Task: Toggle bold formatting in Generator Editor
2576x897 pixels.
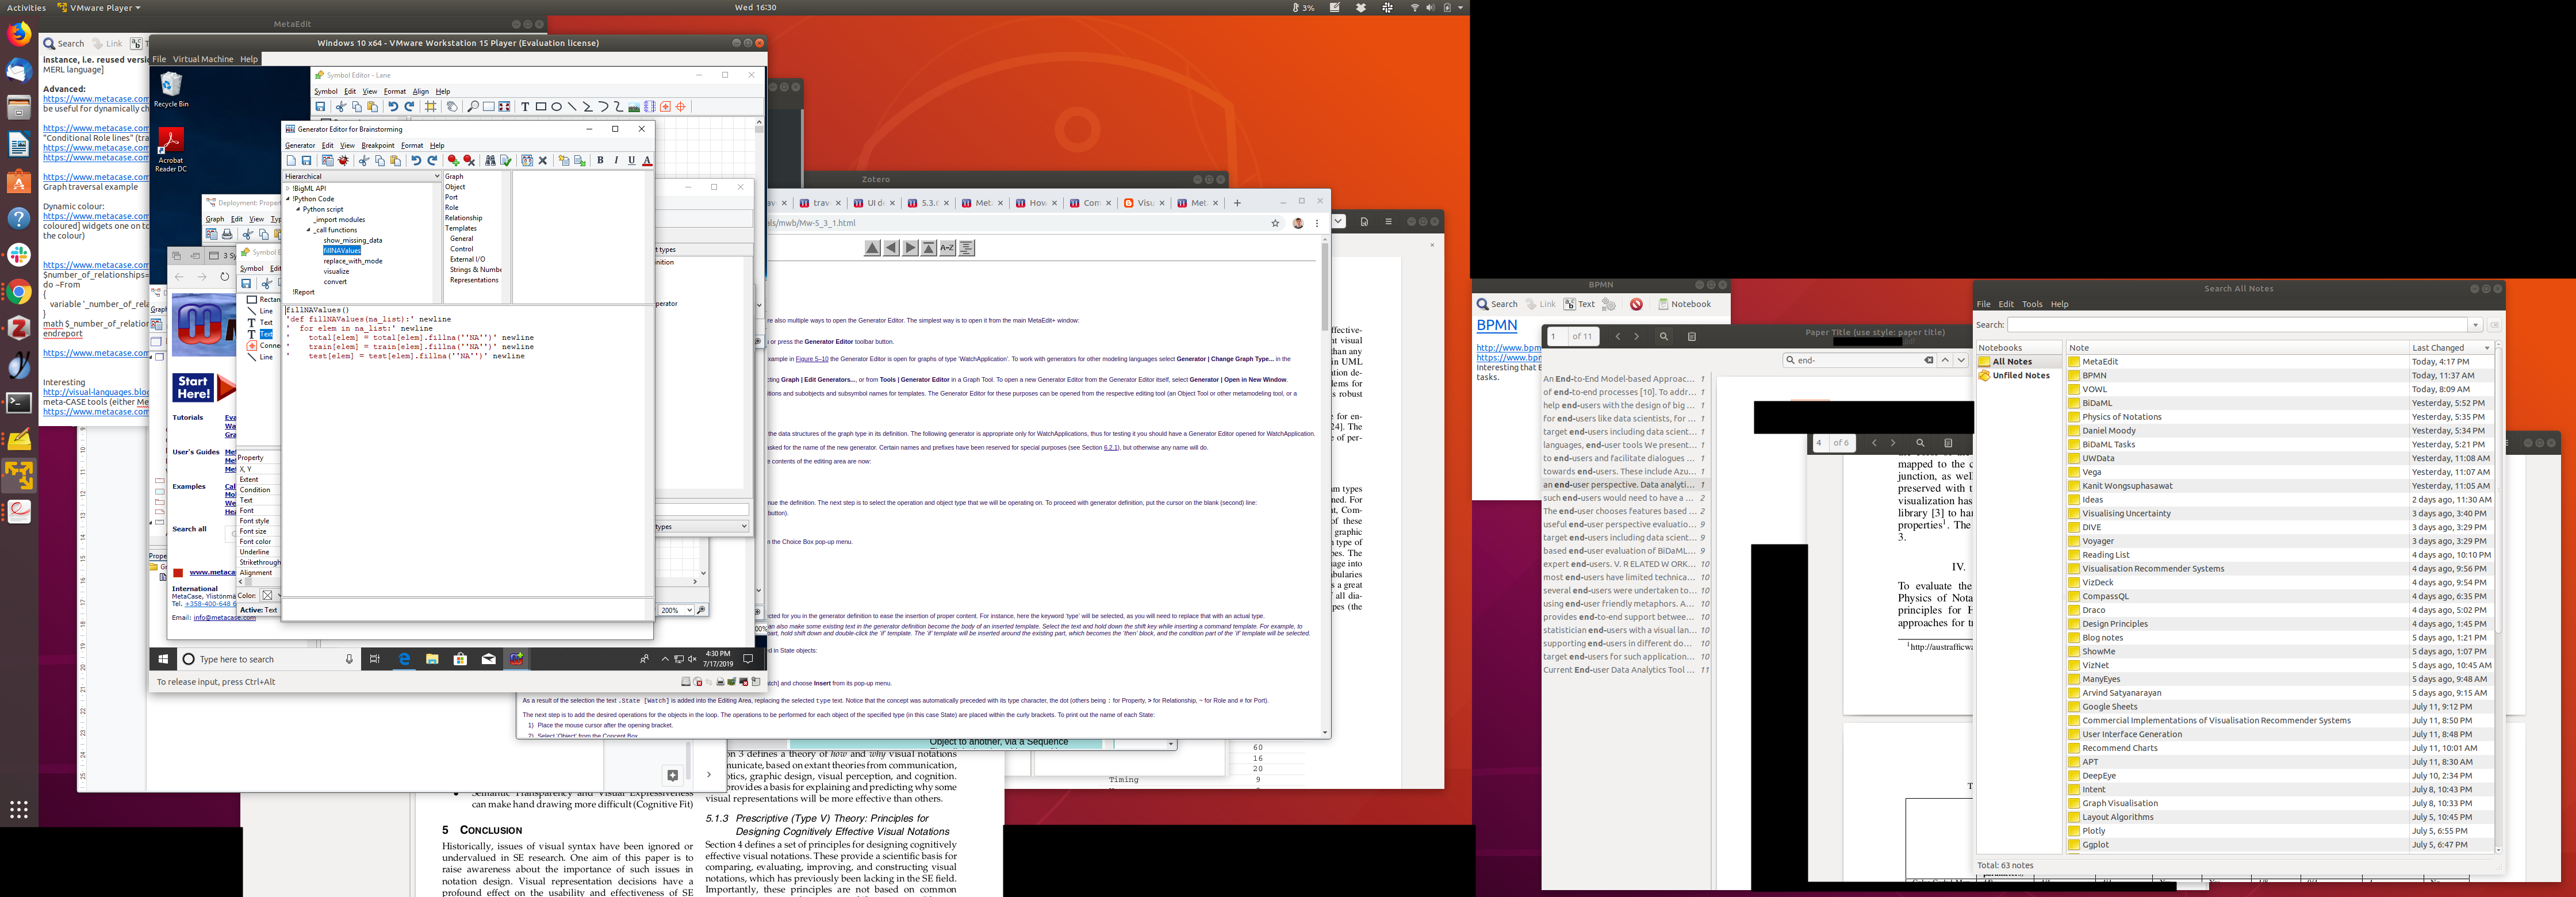Action: coord(600,161)
